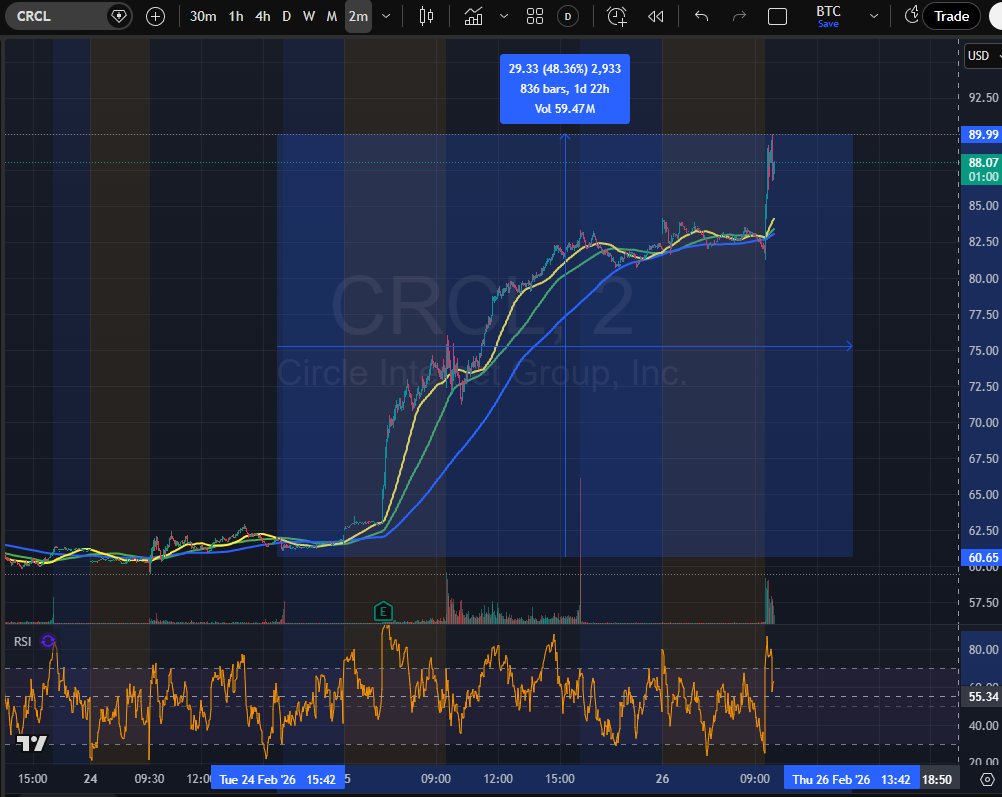Click the 60.65 price label on axis
The height and width of the screenshot is (797, 1002).
pyautogui.click(x=982, y=557)
